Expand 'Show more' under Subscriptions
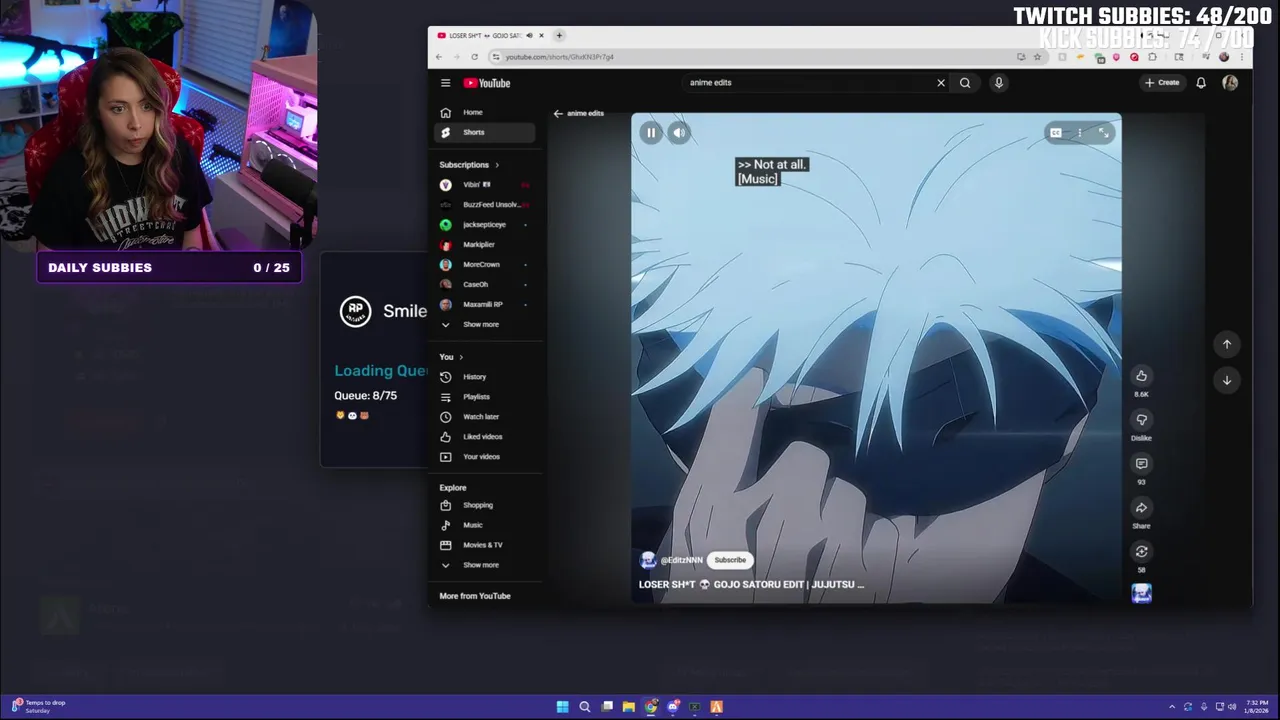This screenshot has width=1280, height=720. pos(485,325)
